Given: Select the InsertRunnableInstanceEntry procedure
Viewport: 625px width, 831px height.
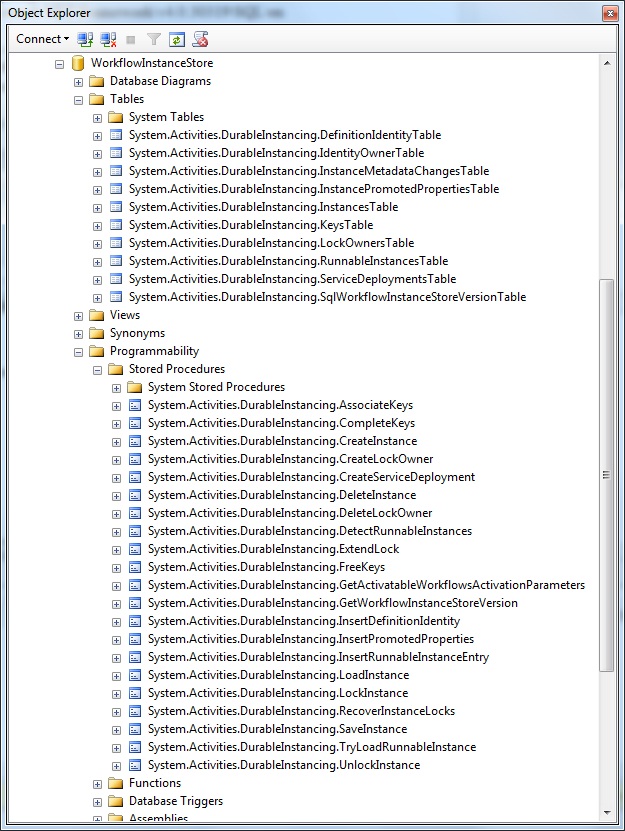Looking at the screenshot, I should [x=318, y=657].
